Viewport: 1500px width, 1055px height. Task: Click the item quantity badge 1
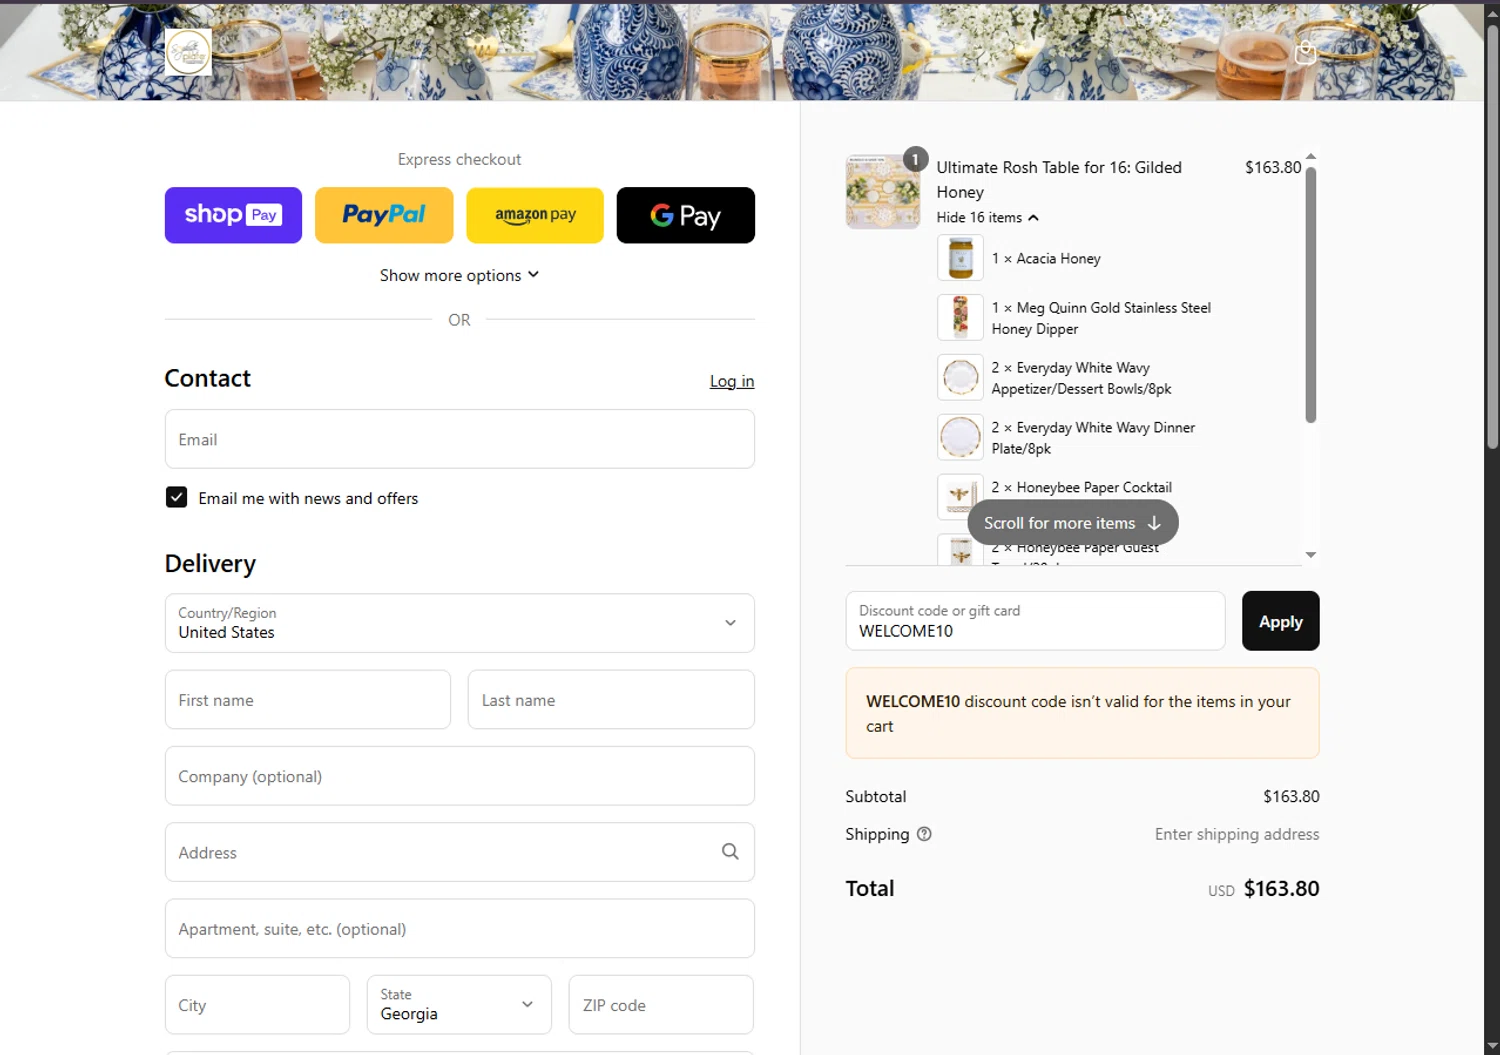click(915, 159)
